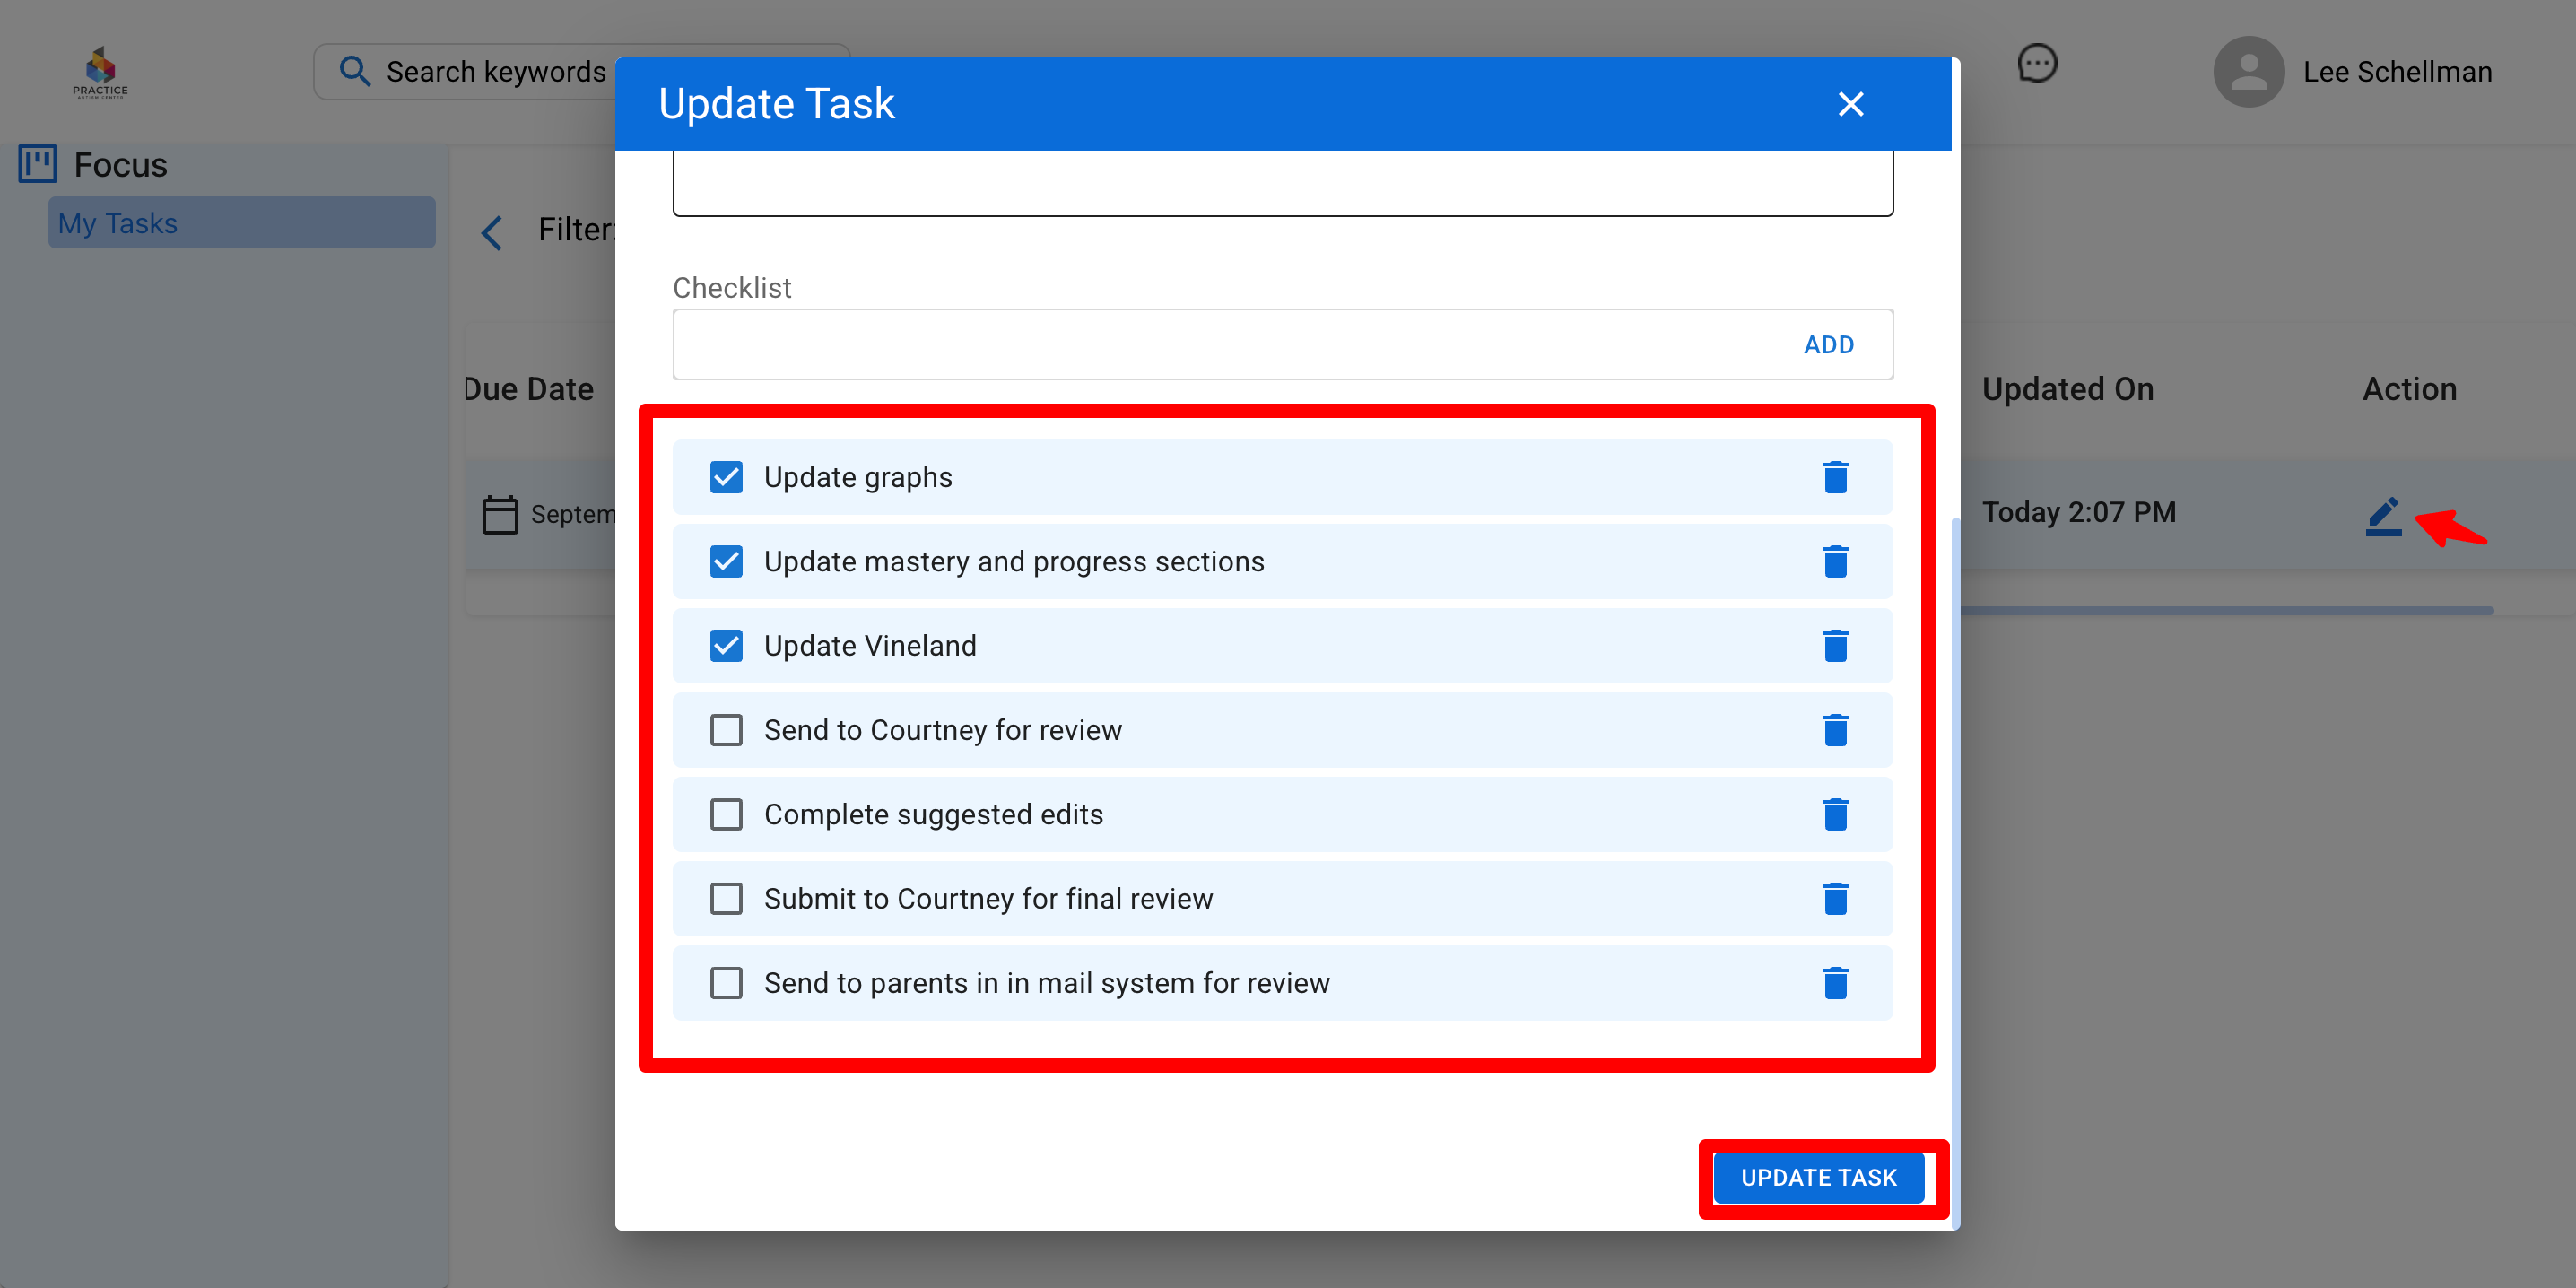Image resolution: width=2576 pixels, height=1288 pixels.
Task: Delete the Update Vineland checklist item
Action: pos(1835,646)
